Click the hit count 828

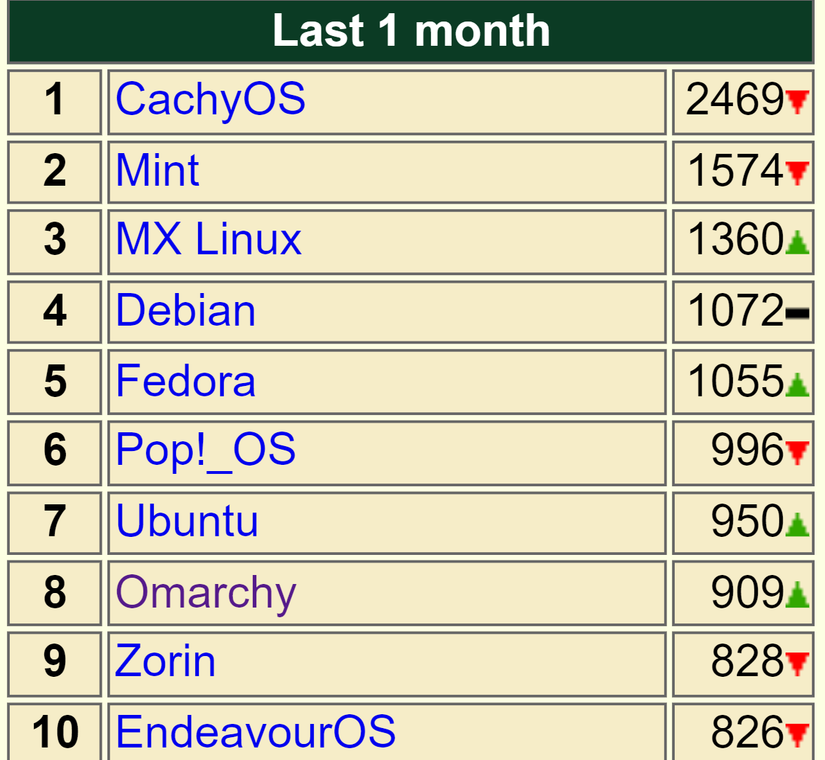click(748, 661)
